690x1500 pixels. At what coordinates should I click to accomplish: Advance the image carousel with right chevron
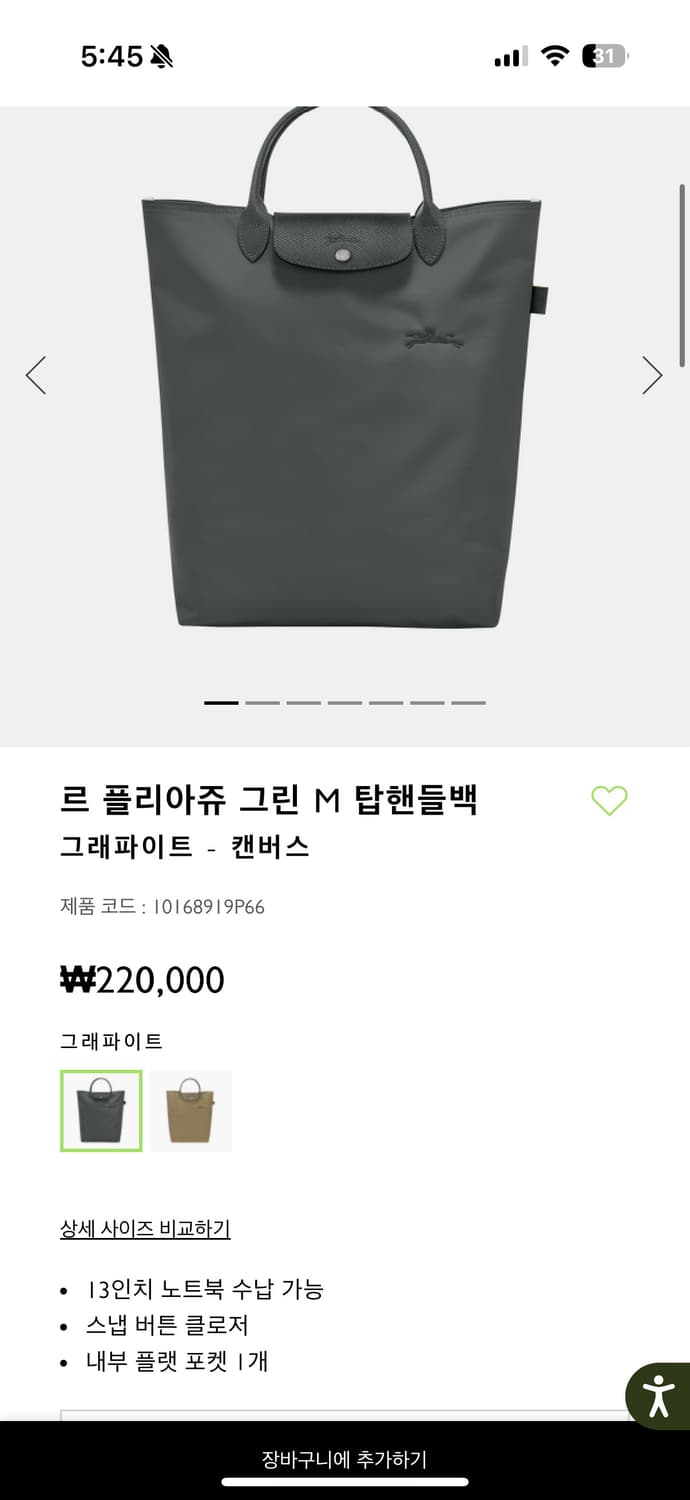(652, 373)
